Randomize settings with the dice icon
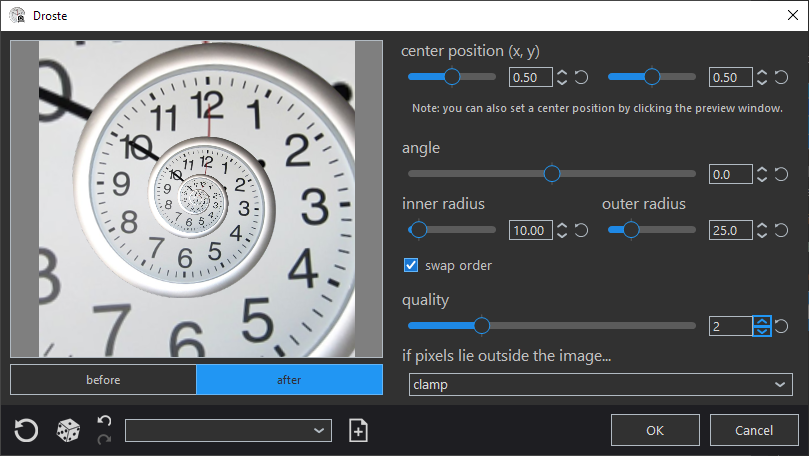The width and height of the screenshot is (809, 456). 68,430
